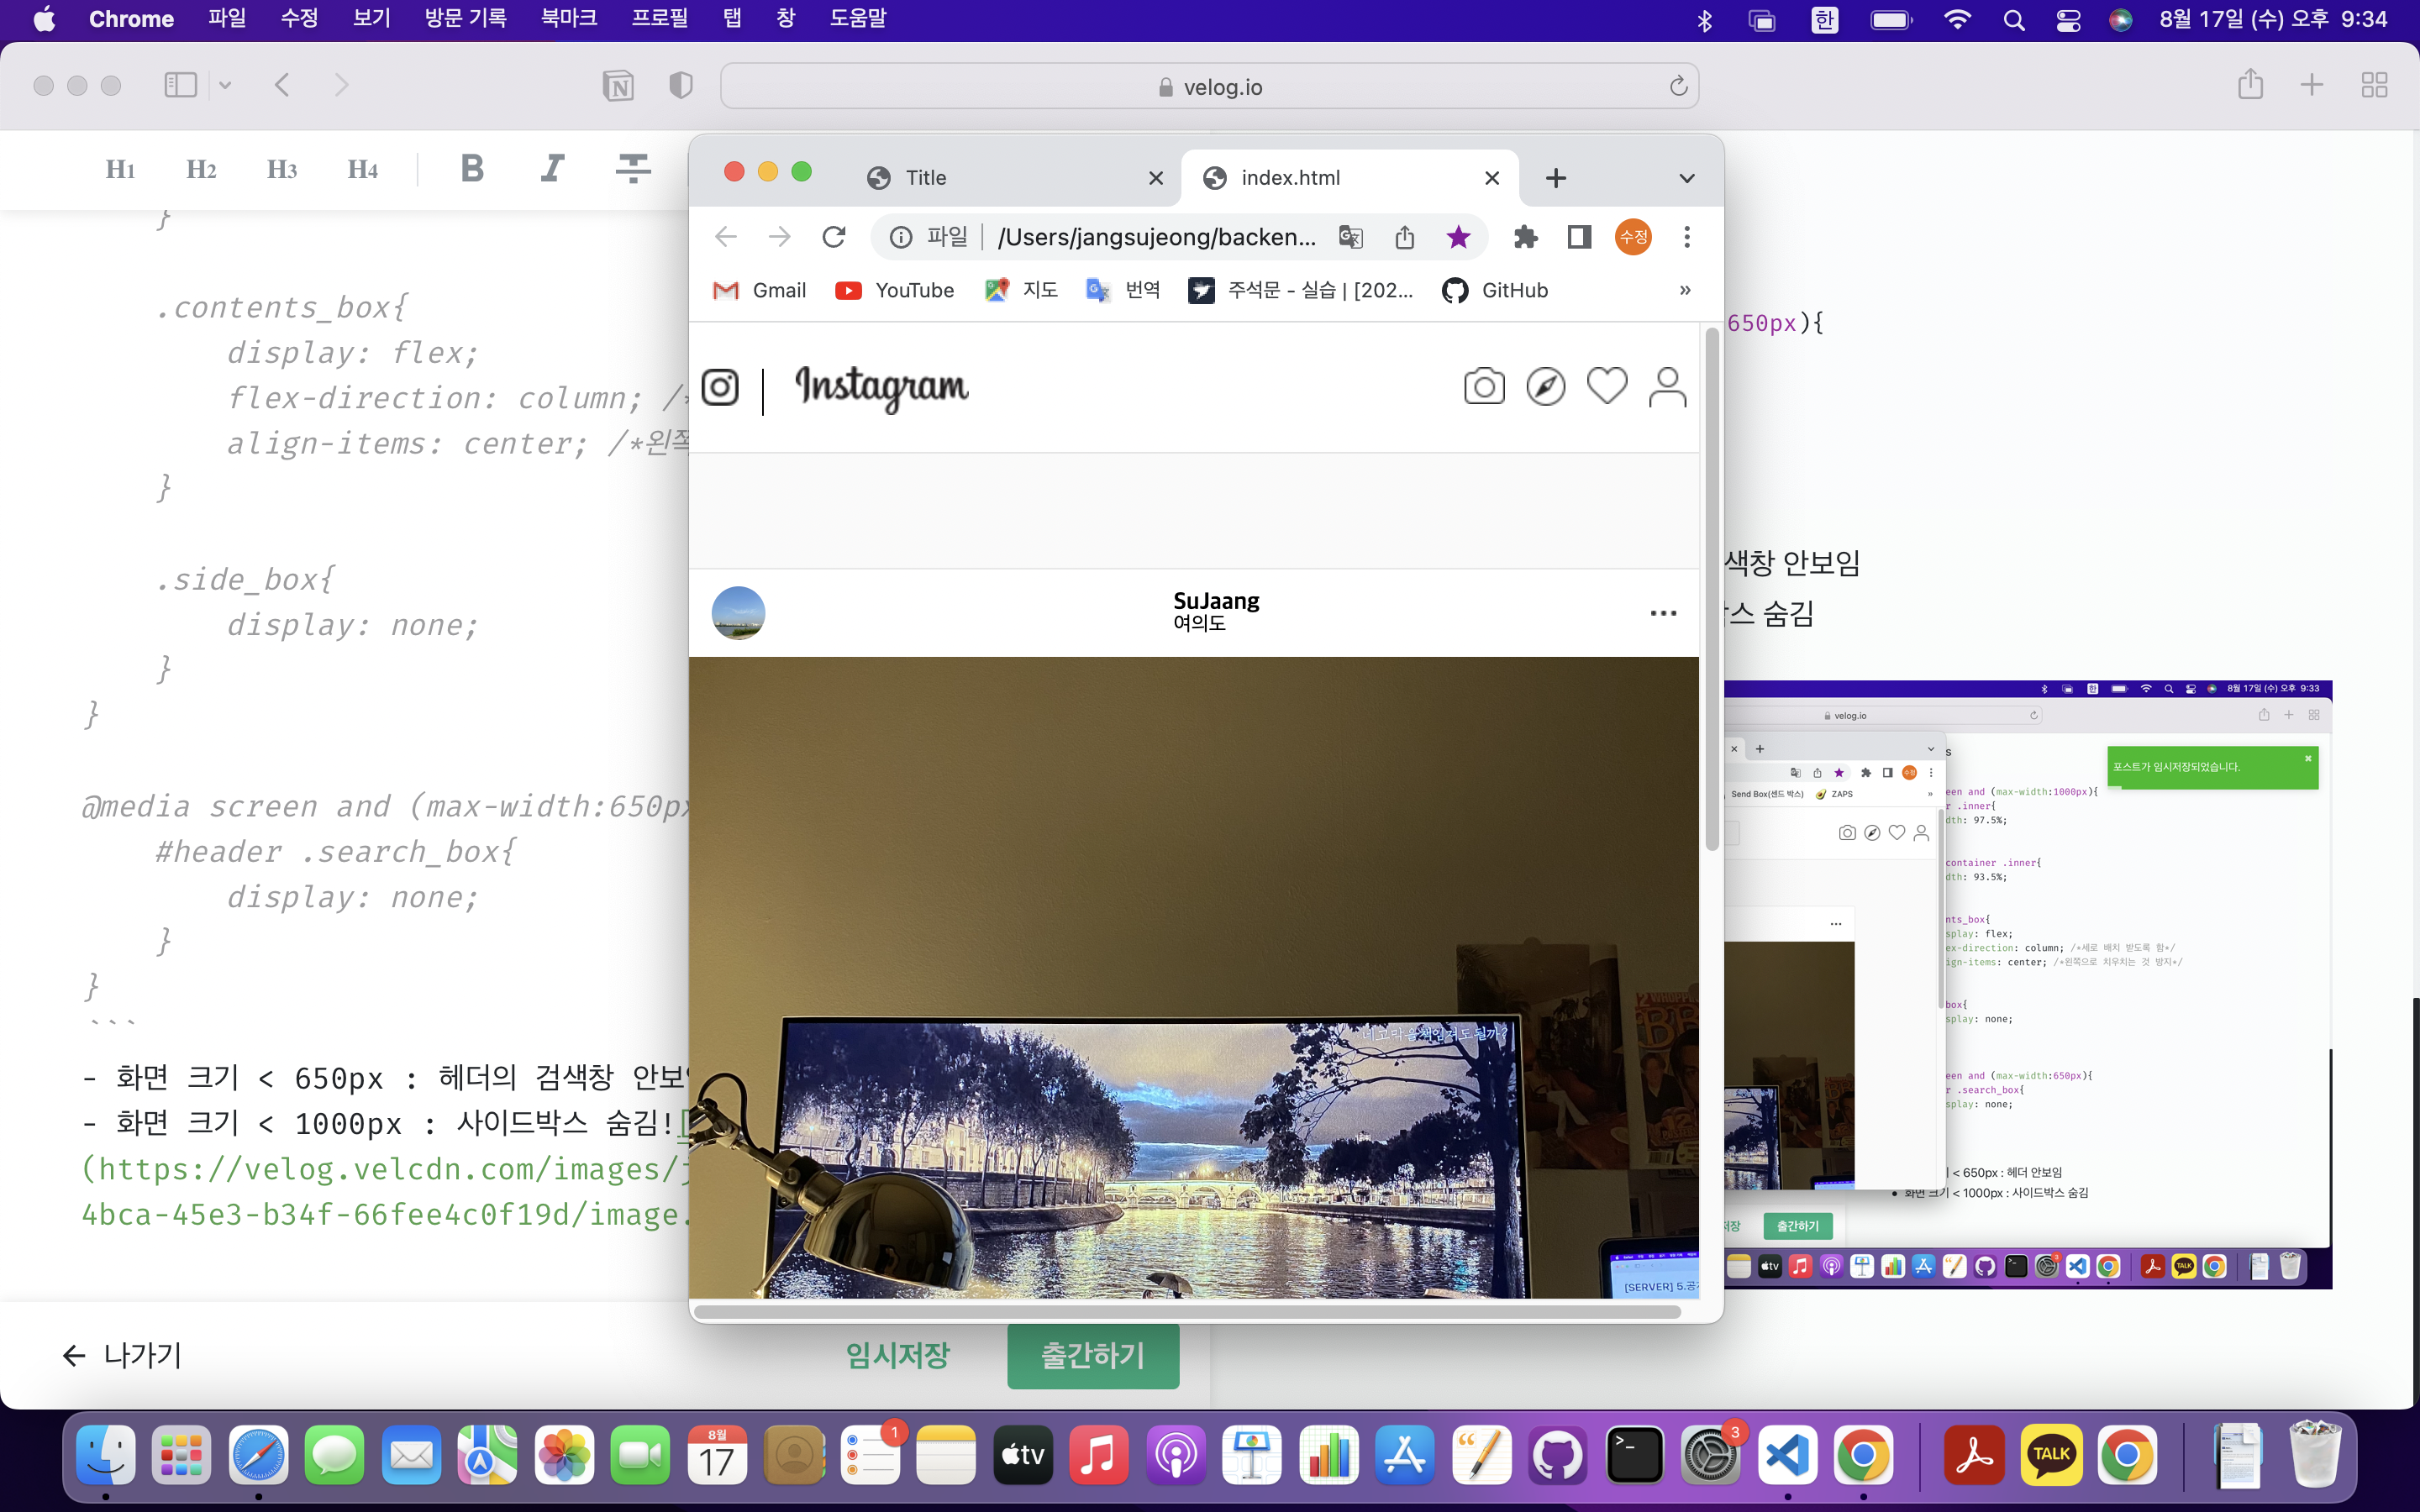Open the three-dot menu on SuJaang post
The image size is (2420, 1512).
pos(1663,613)
